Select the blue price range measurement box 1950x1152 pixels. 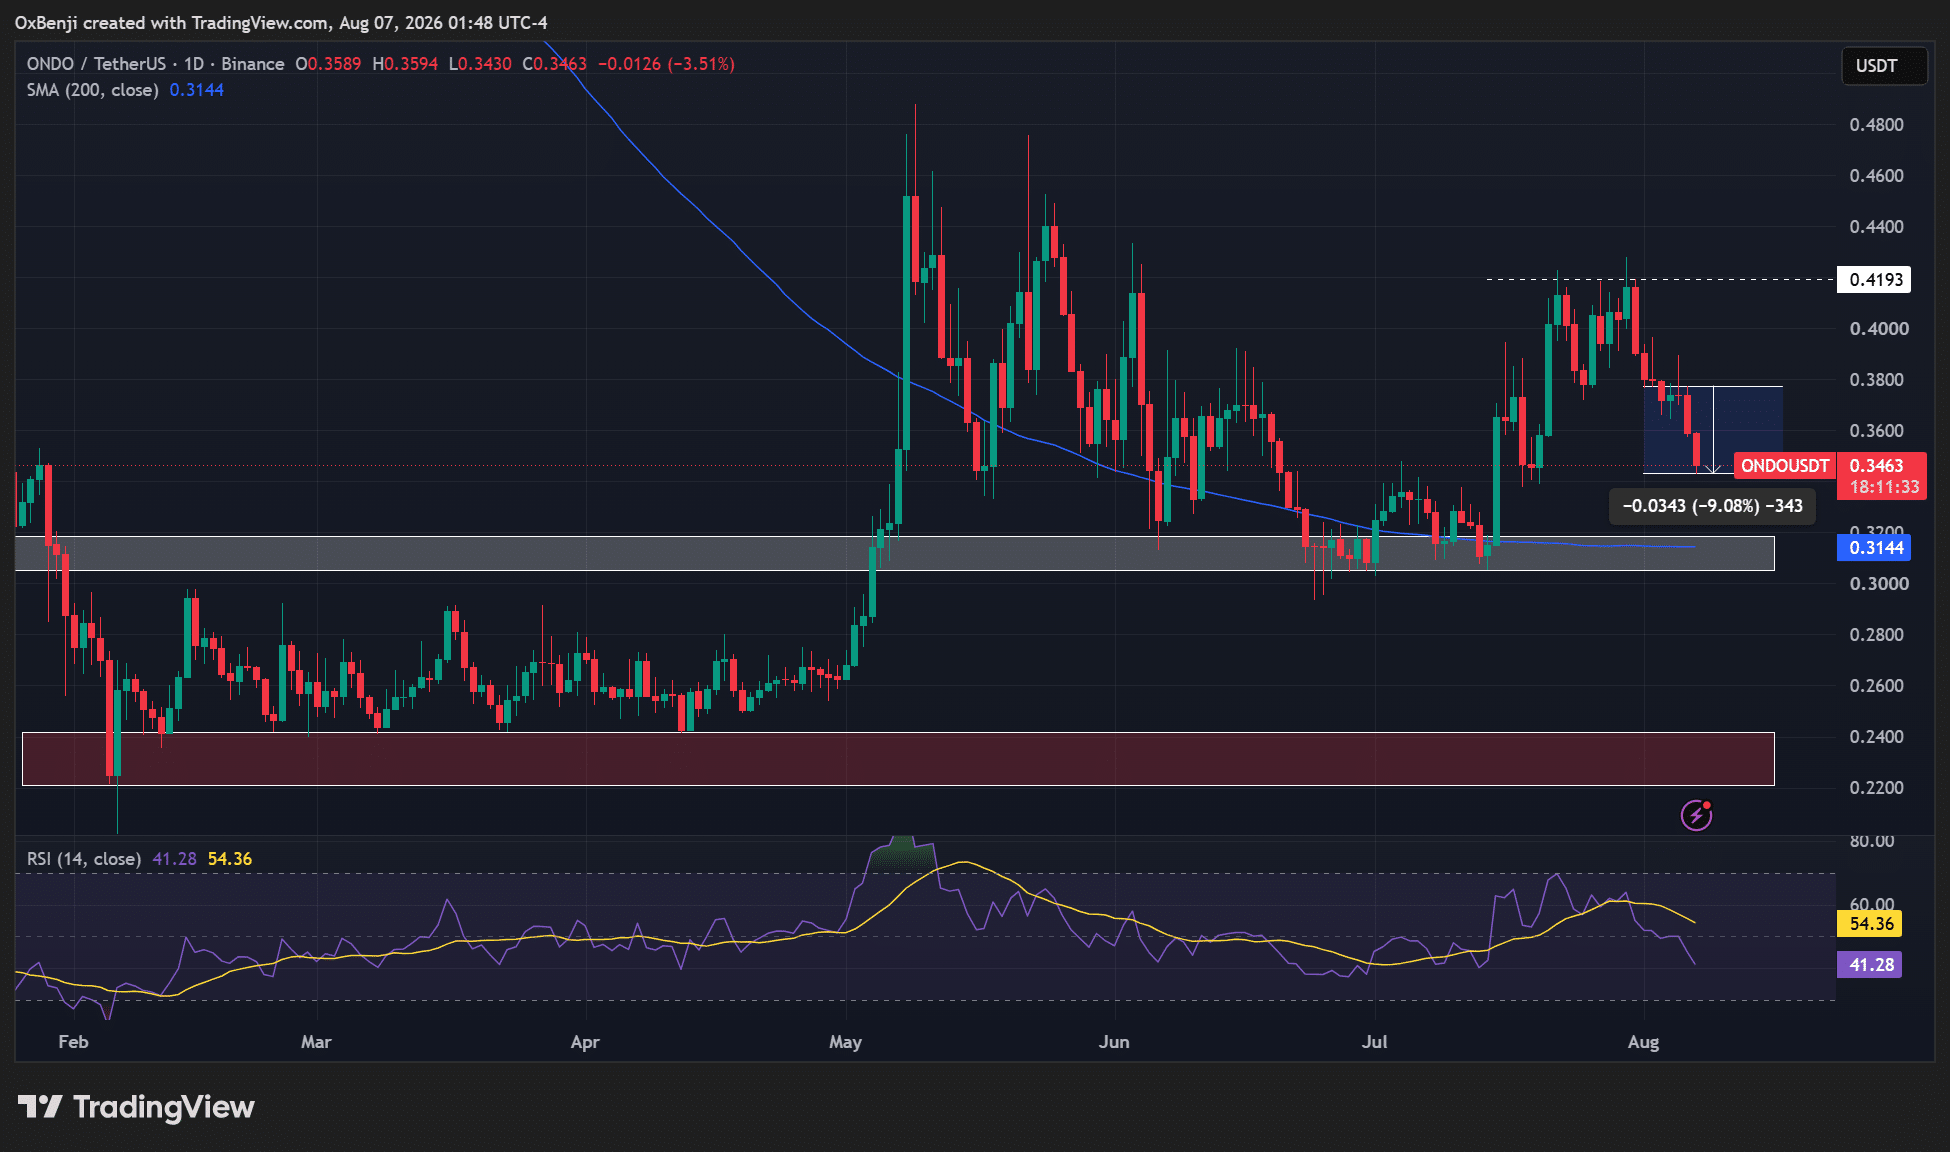1712,429
